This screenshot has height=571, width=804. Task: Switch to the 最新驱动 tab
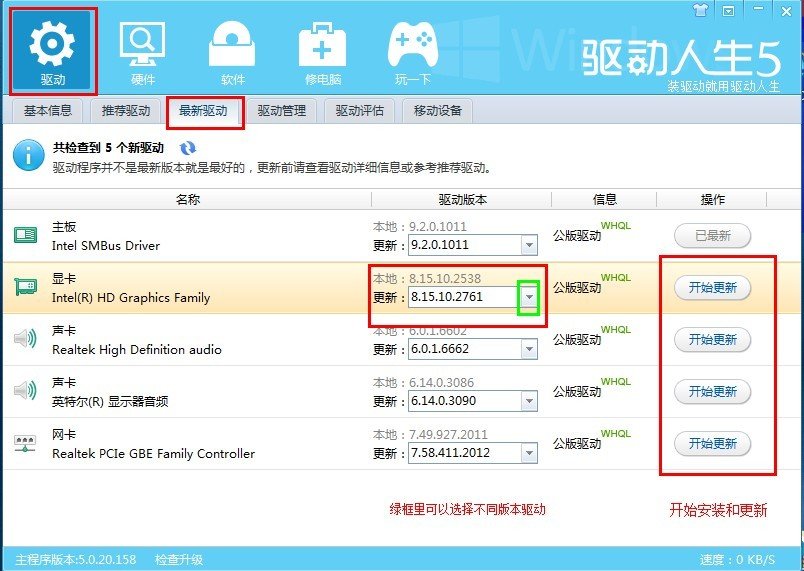click(x=203, y=111)
